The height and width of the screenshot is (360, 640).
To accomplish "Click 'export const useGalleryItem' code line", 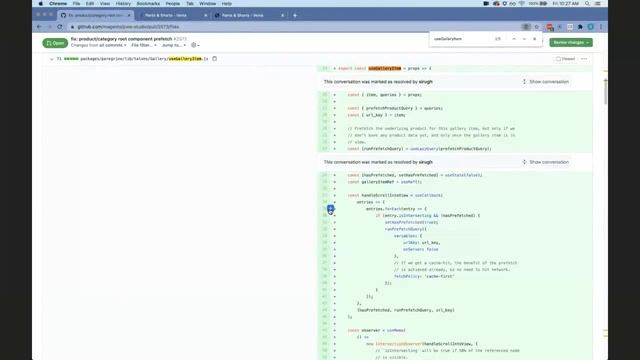I will tap(384, 69).
